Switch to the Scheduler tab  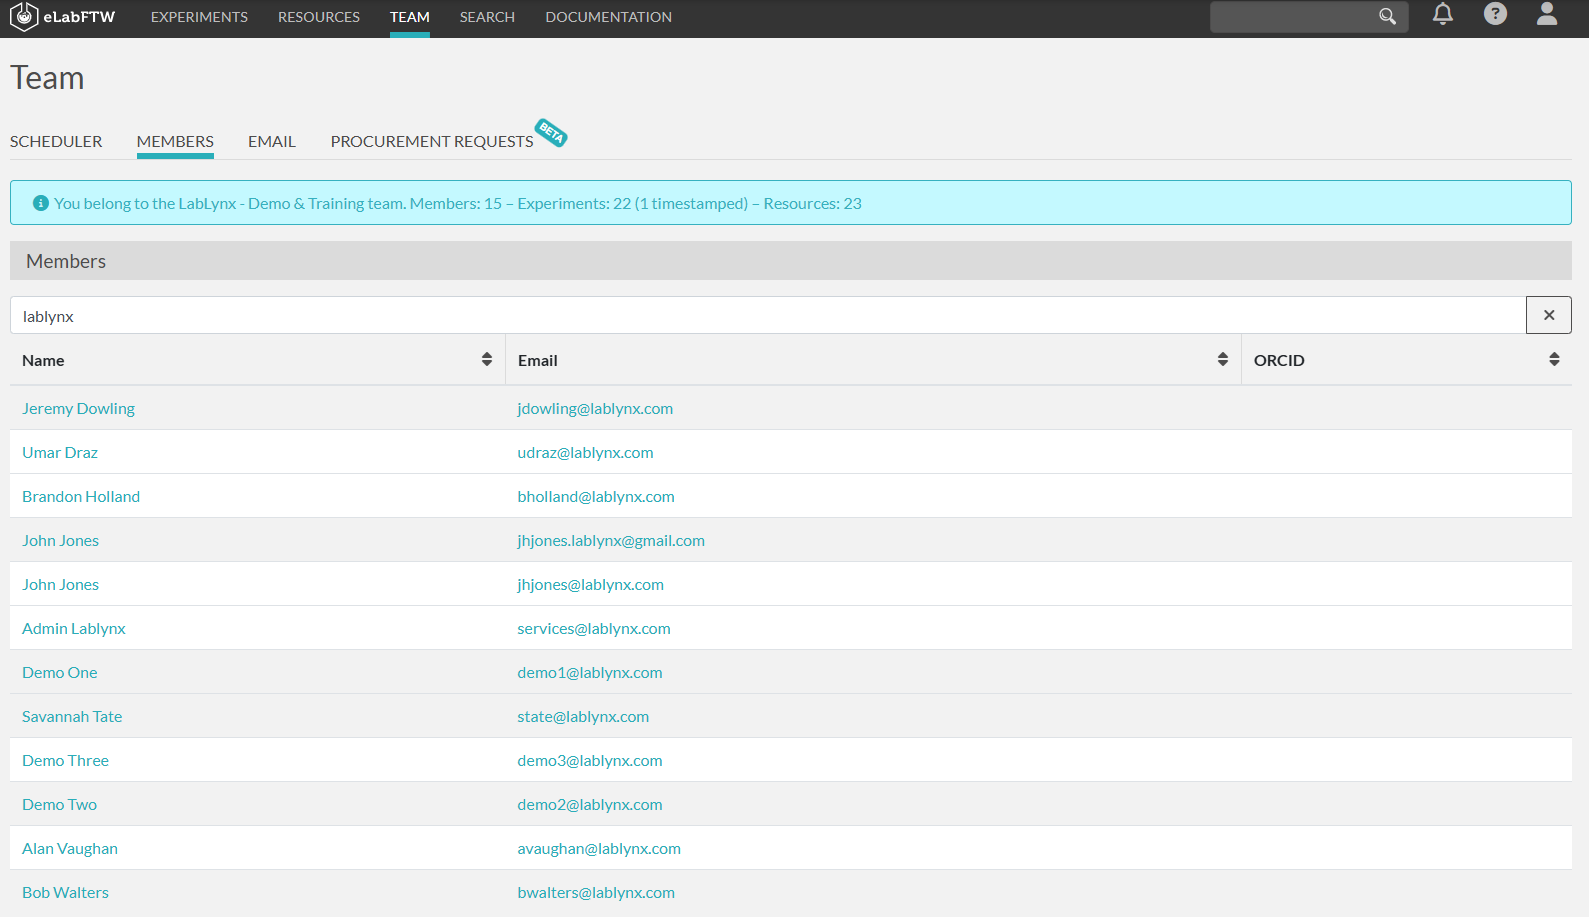pyautogui.click(x=56, y=142)
